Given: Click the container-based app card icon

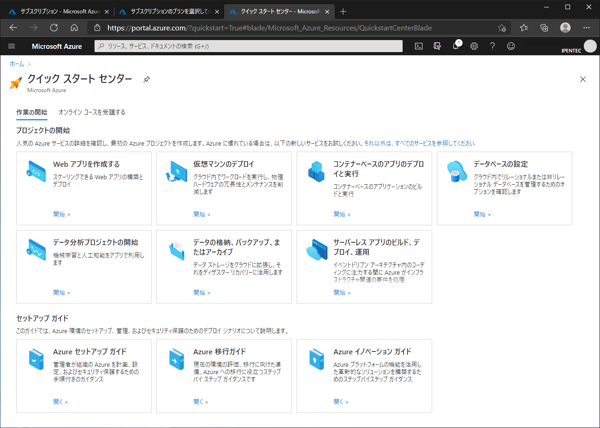Looking at the screenshot, I should point(316,171).
